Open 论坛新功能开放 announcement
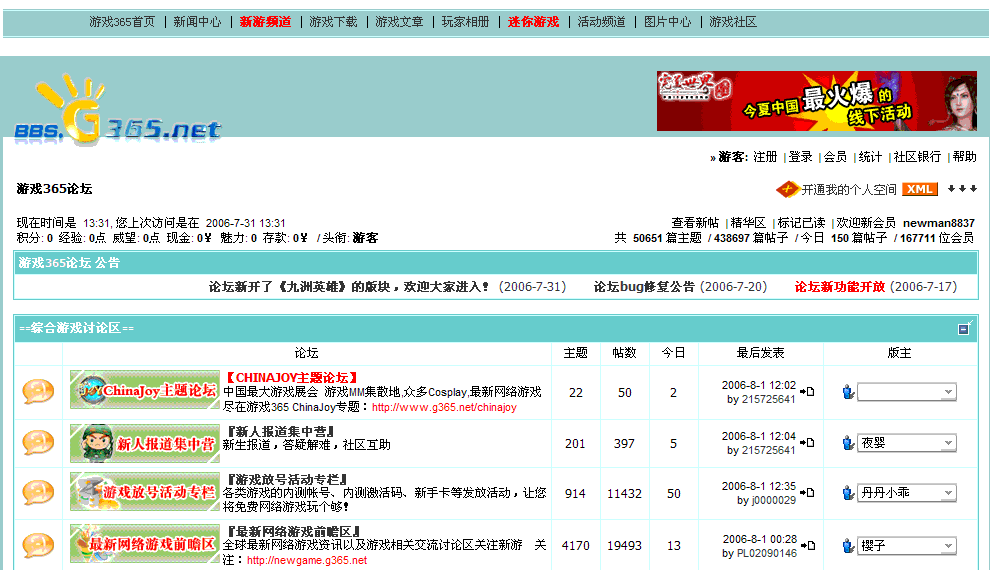 click(840, 287)
